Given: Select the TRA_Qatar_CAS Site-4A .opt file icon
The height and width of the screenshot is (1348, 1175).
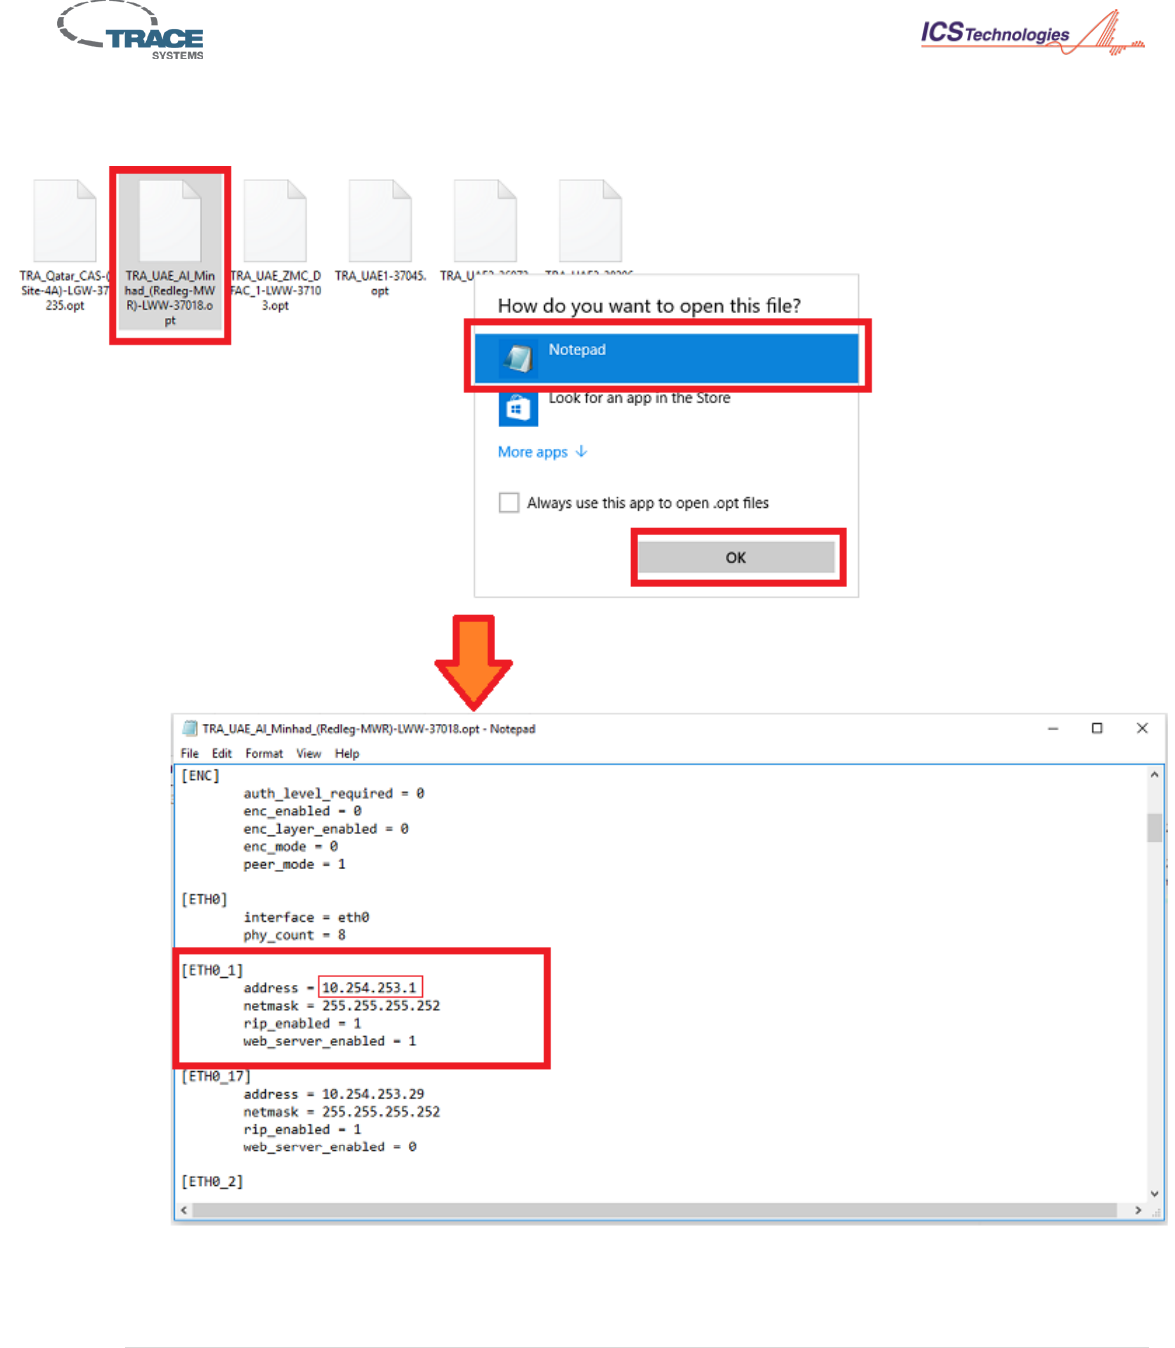Looking at the screenshot, I should [x=65, y=221].
